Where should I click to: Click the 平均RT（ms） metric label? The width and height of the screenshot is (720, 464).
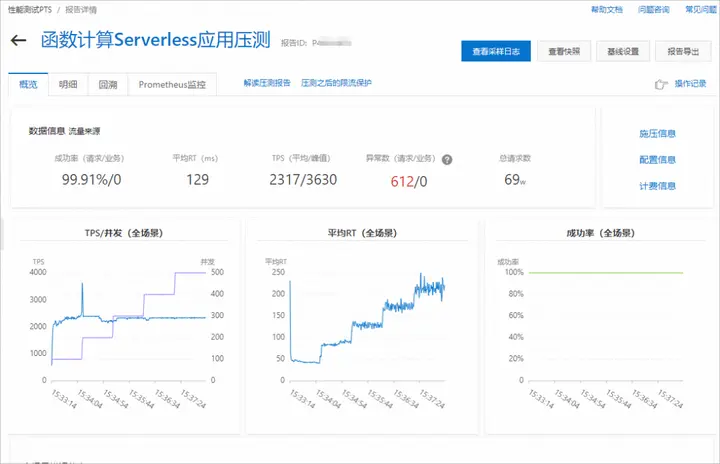(x=195, y=158)
